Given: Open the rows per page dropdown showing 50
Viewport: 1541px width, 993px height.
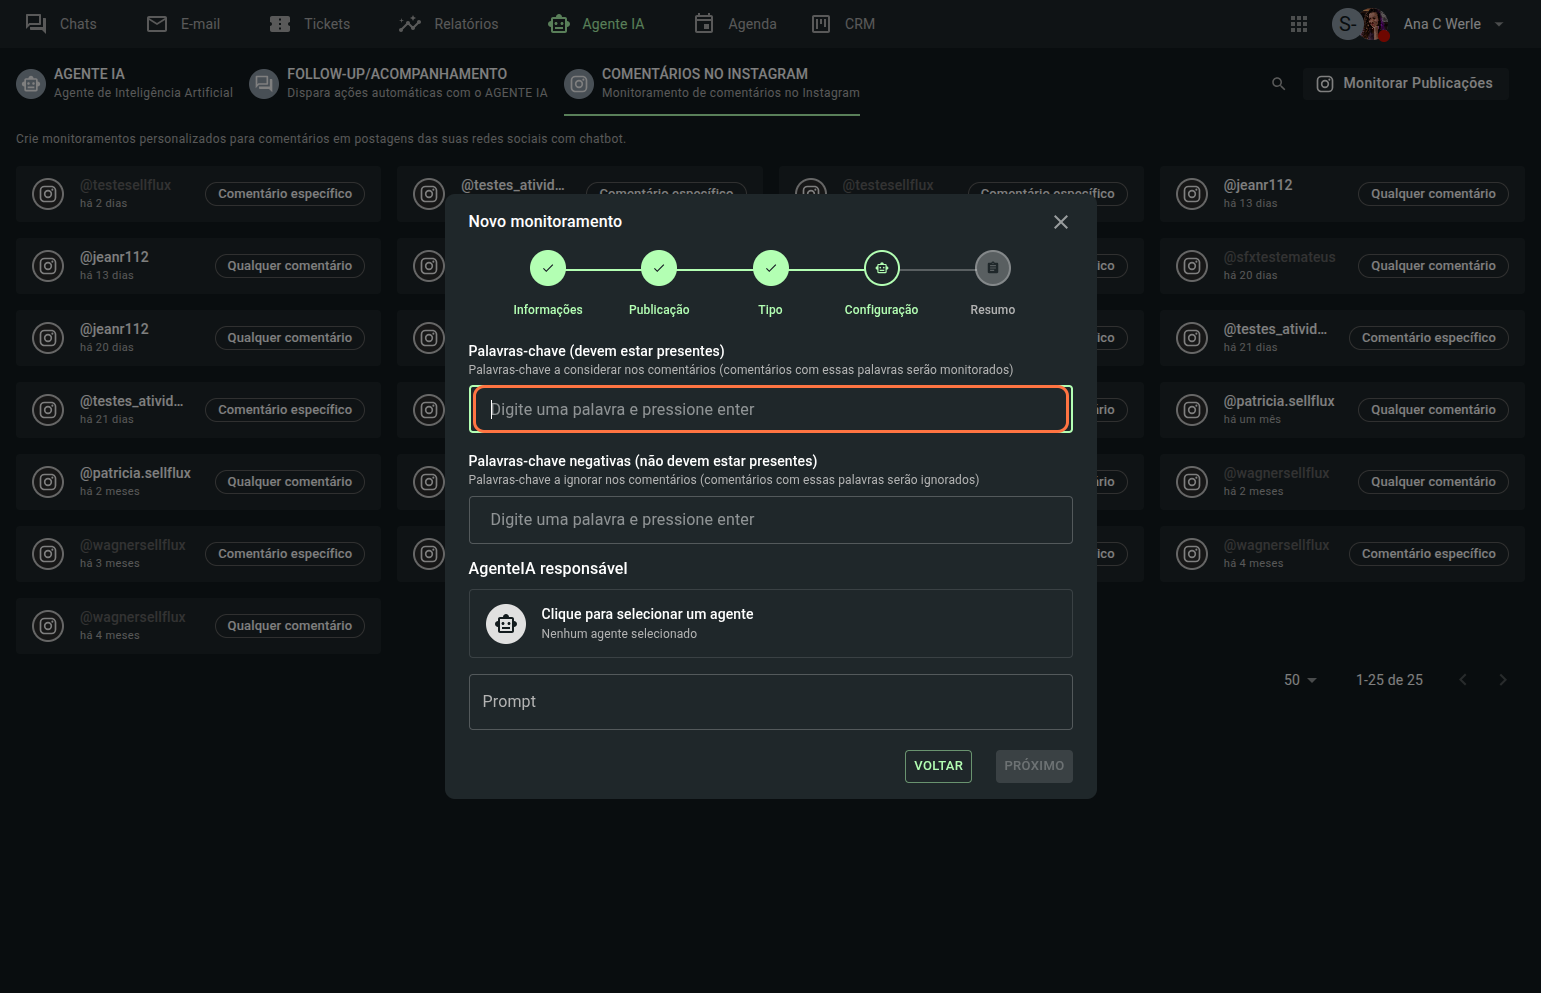Looking at the screenshot, I should coord(1300,680).
